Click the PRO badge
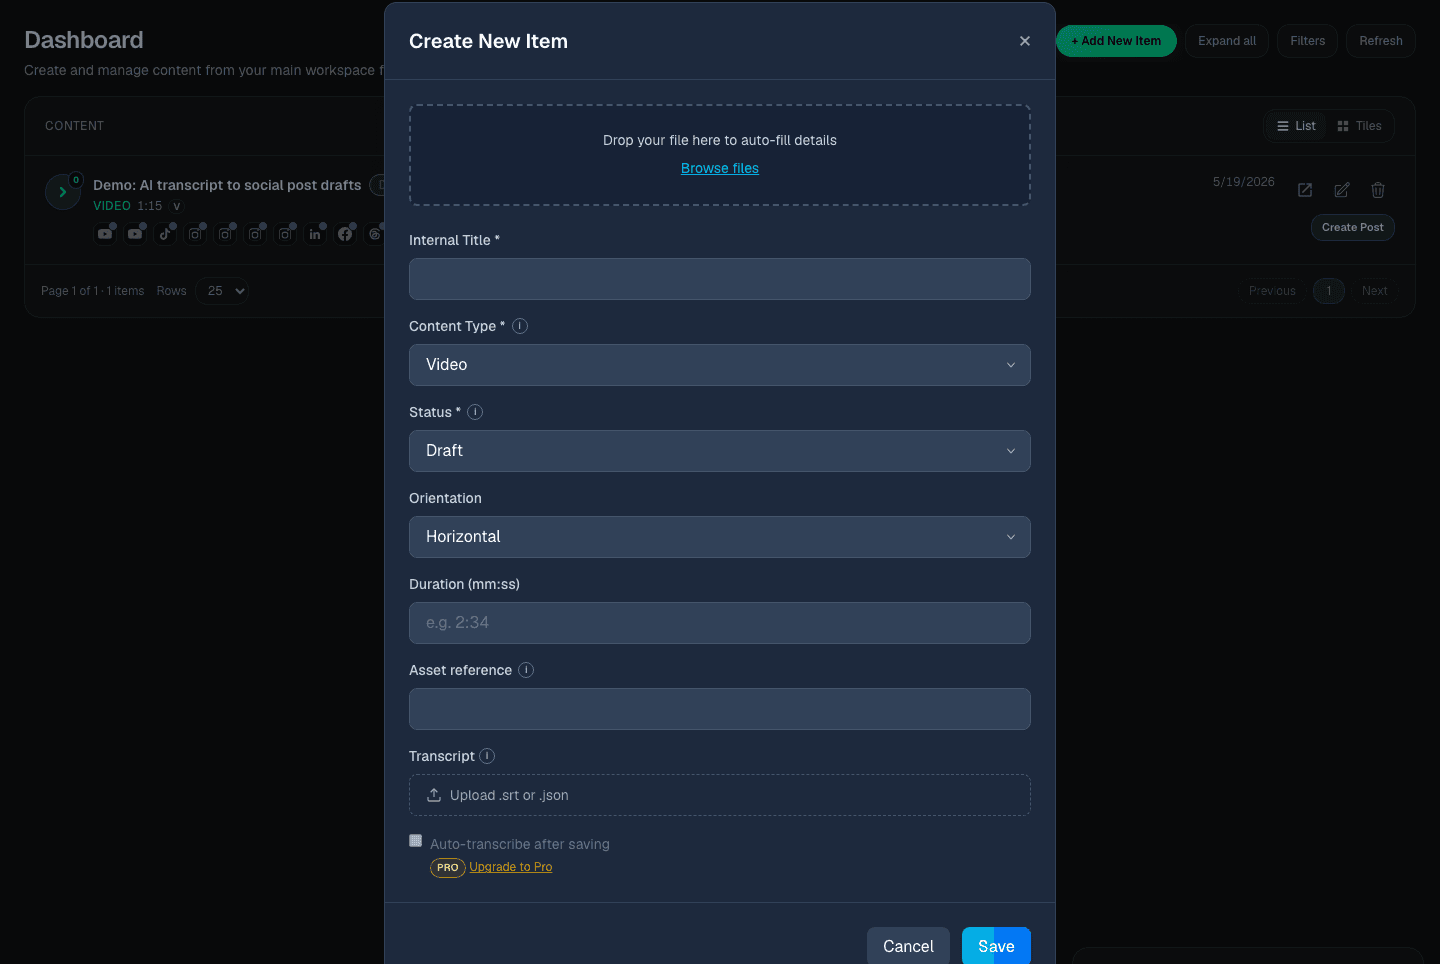The image size is (1440, 964). (448, 867)
